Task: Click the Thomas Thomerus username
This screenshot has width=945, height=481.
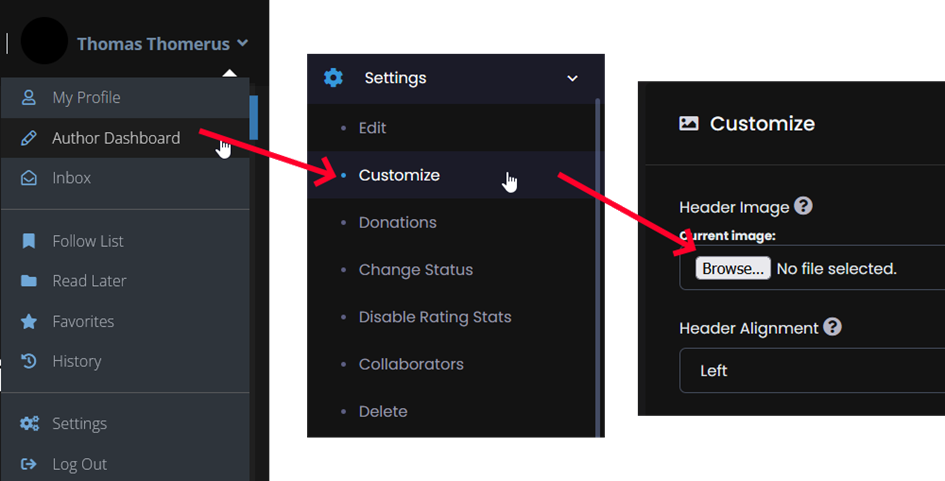Action: 153,43
